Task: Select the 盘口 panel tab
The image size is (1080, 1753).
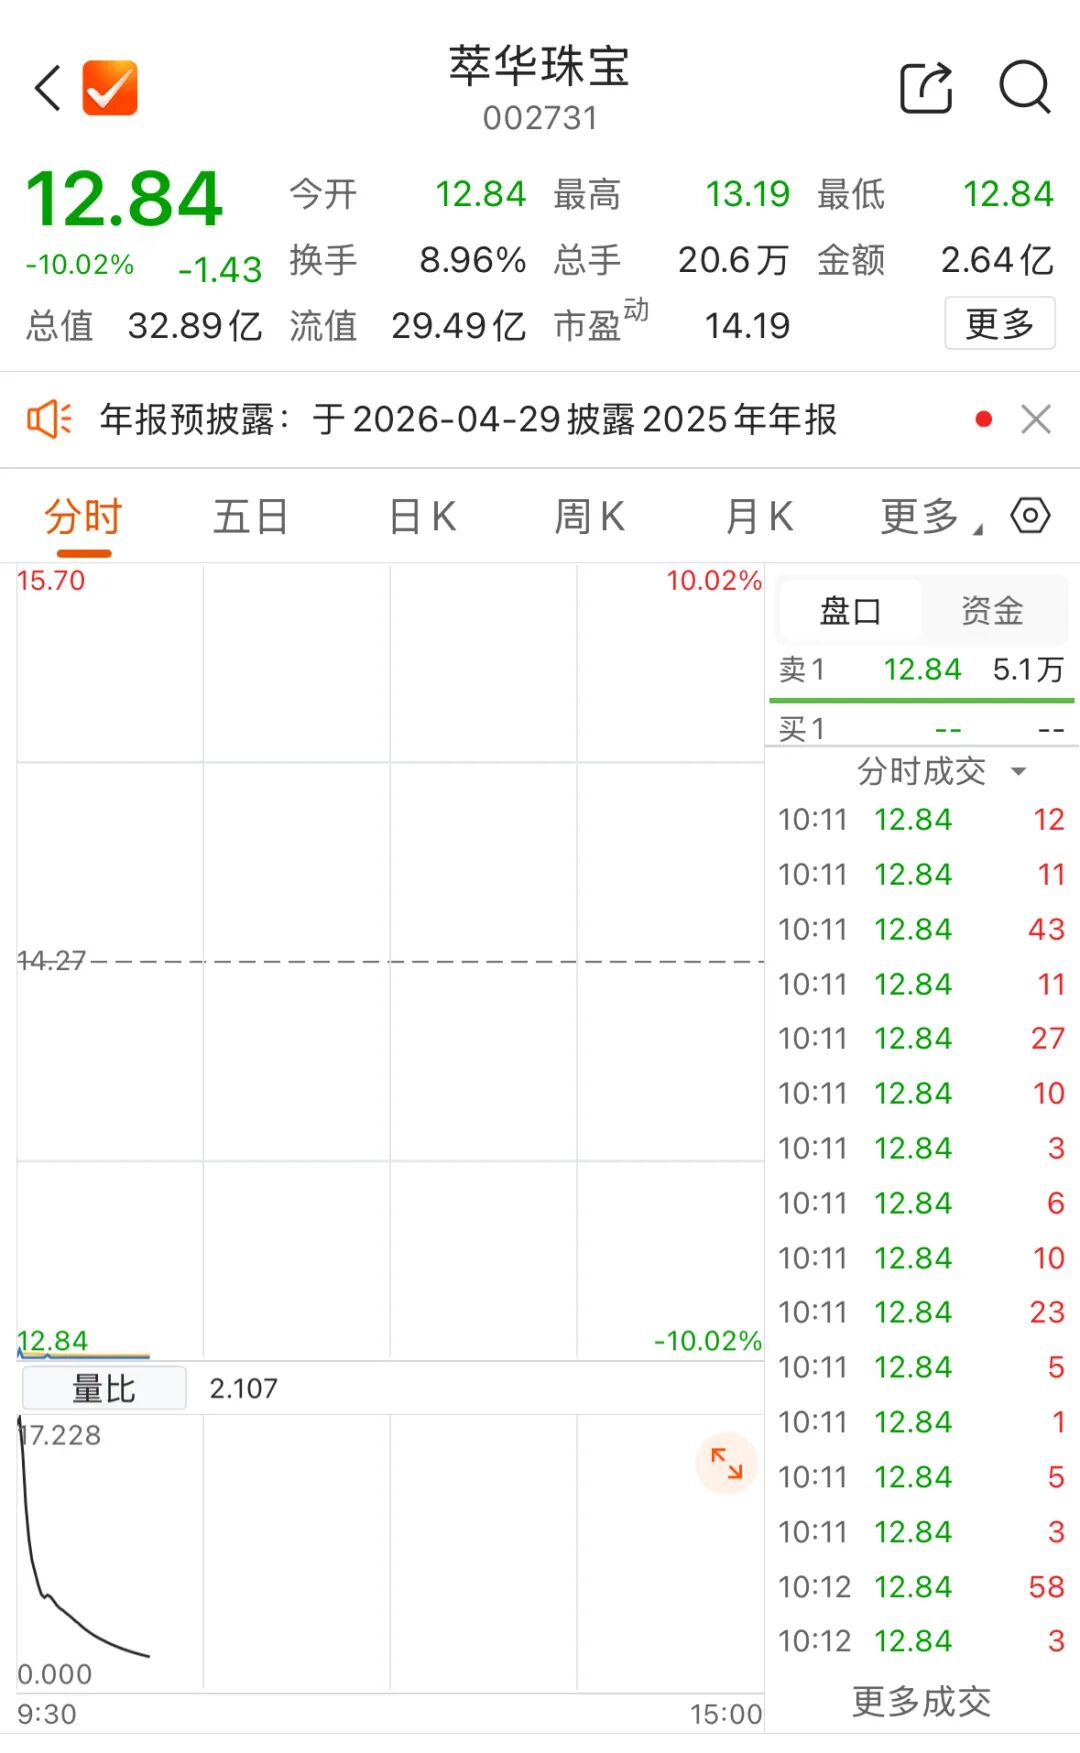Action: (x=850, y=610)
